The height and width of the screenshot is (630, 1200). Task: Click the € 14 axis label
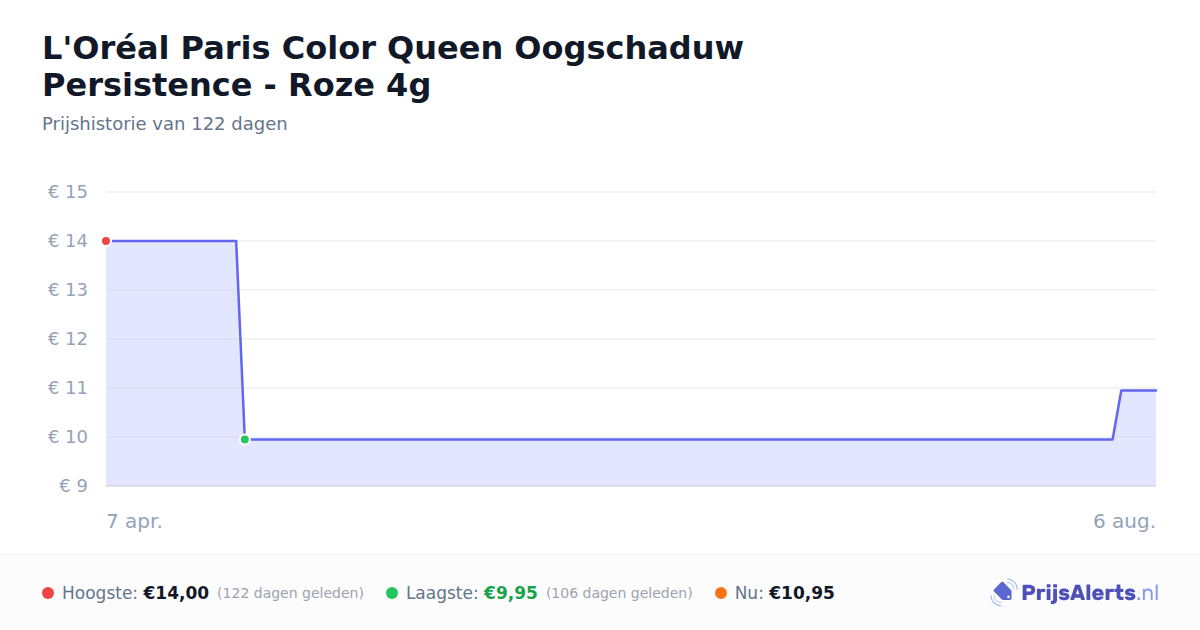pyautogui.click(x=68, y=241)
